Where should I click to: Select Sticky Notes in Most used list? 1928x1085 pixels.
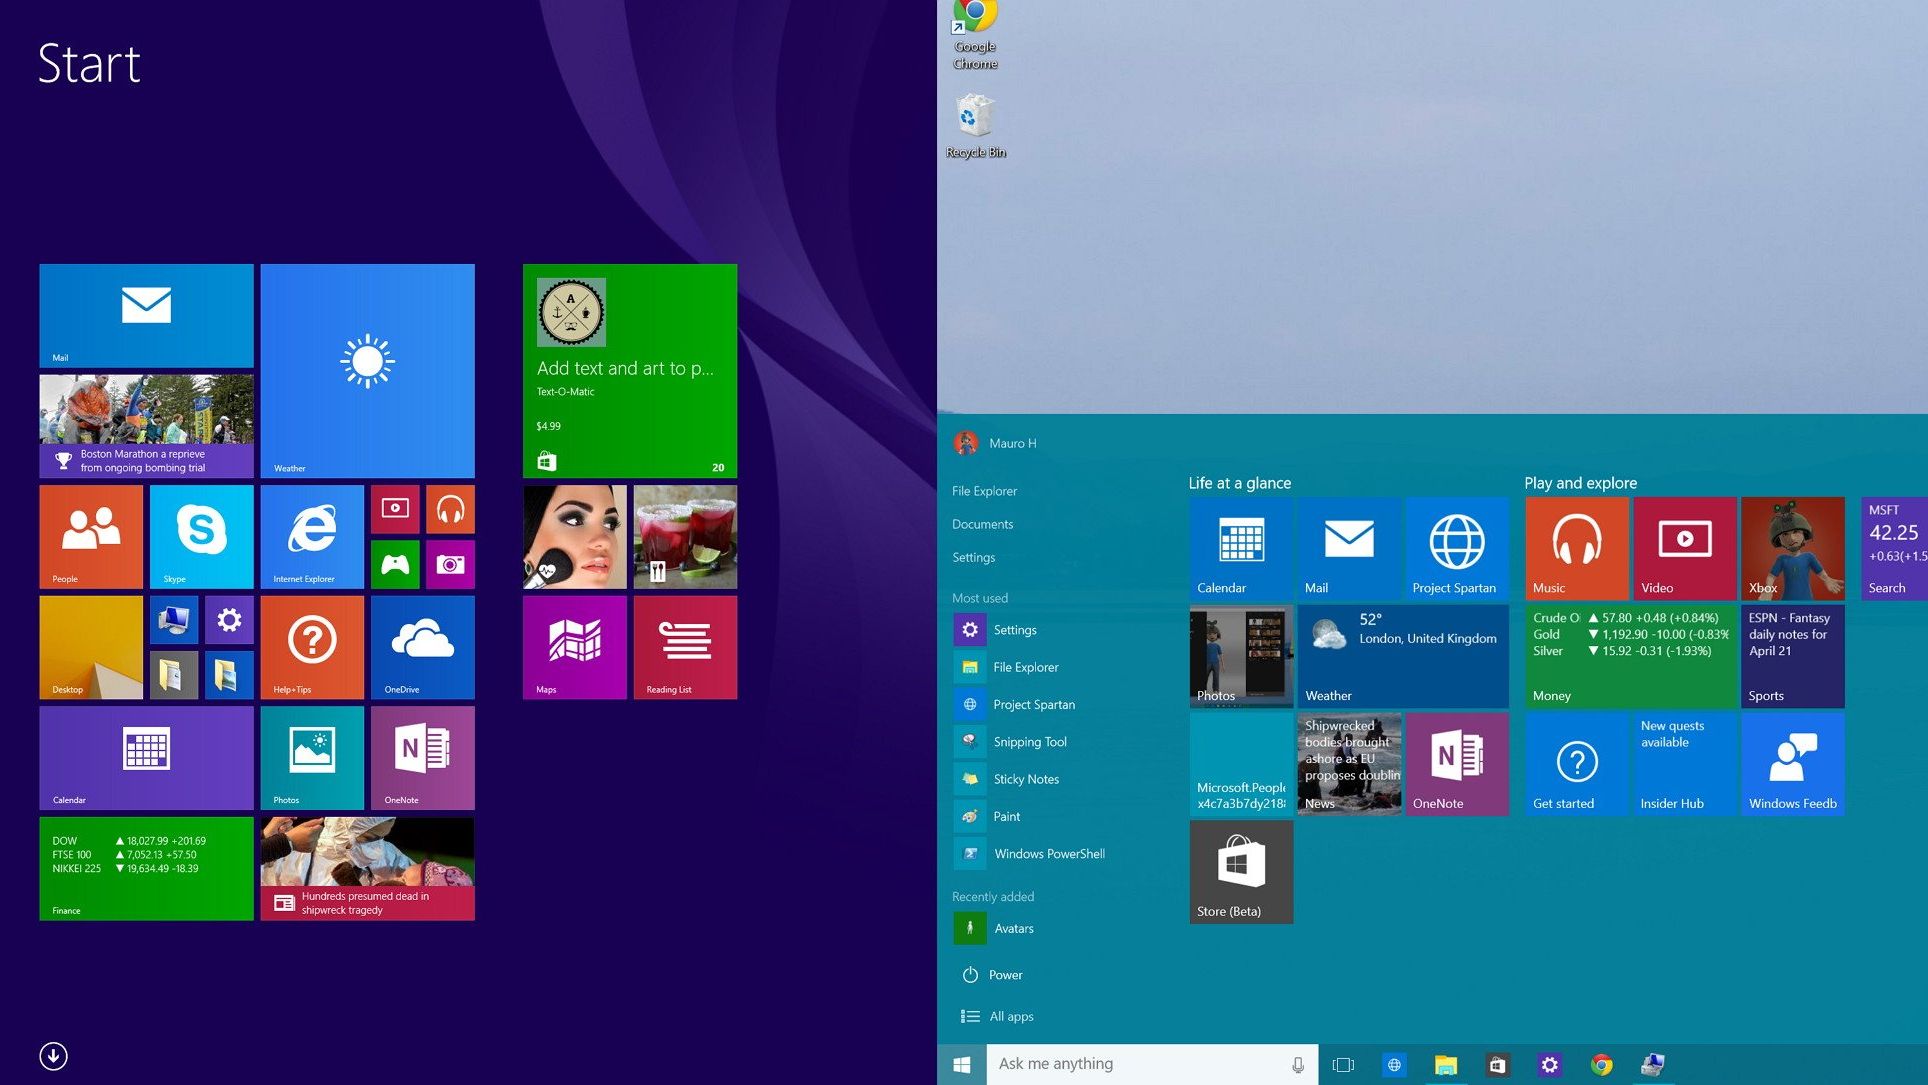pyautogui.click(x=1008, y=779)
